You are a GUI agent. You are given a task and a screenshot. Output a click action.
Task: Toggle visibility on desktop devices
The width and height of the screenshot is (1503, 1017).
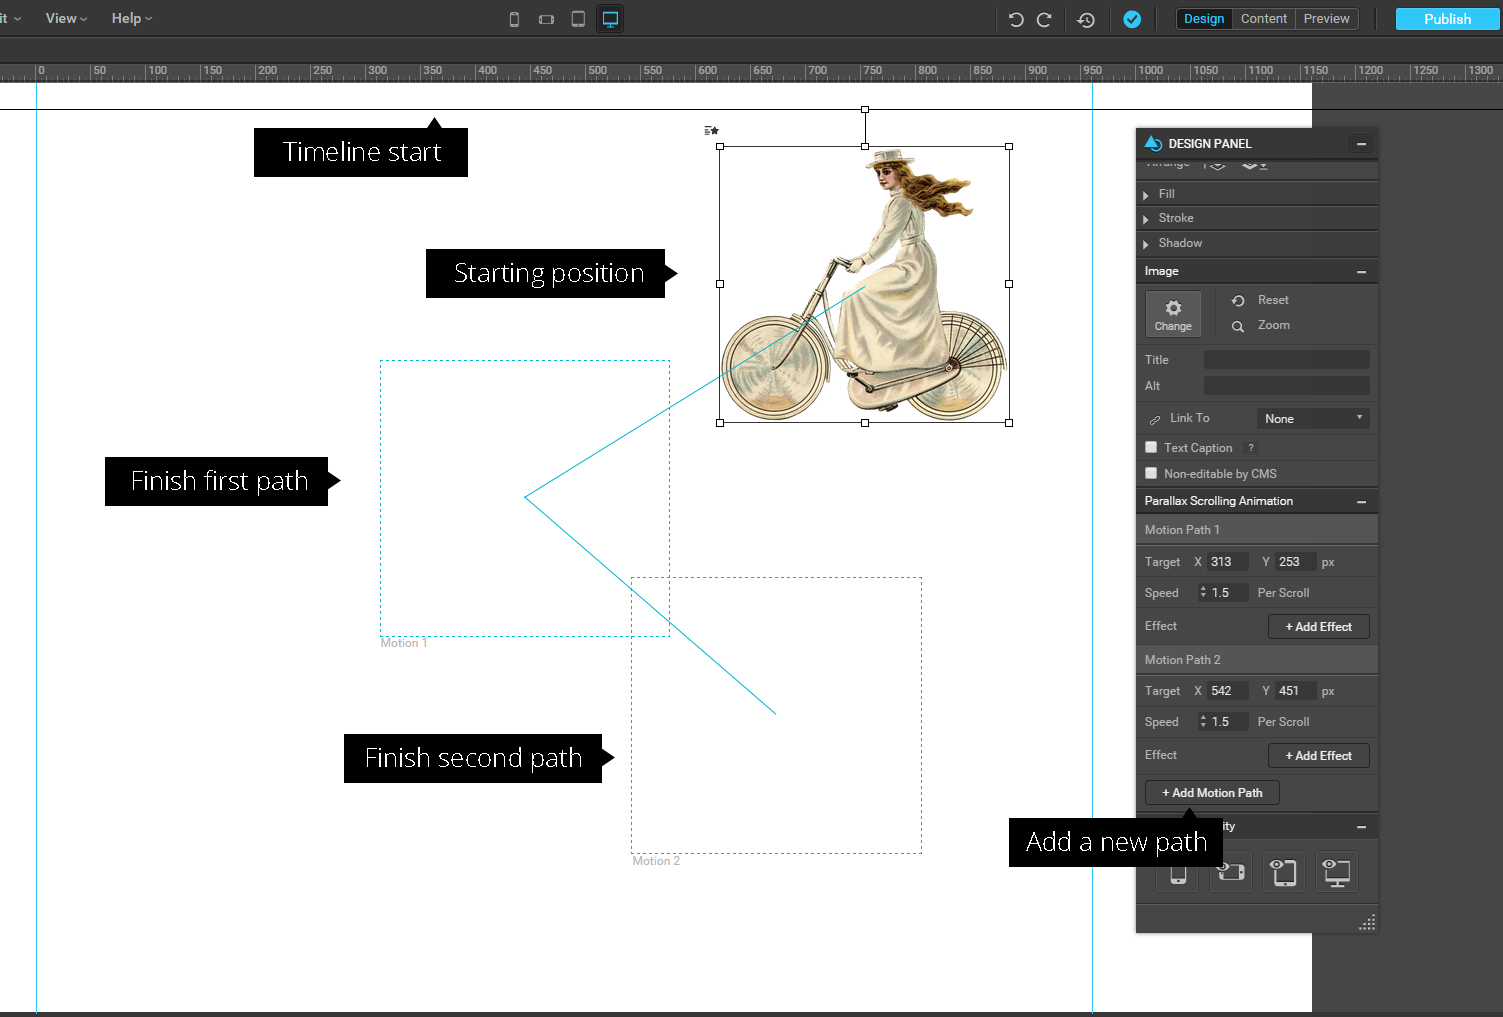pos(1336,872)
